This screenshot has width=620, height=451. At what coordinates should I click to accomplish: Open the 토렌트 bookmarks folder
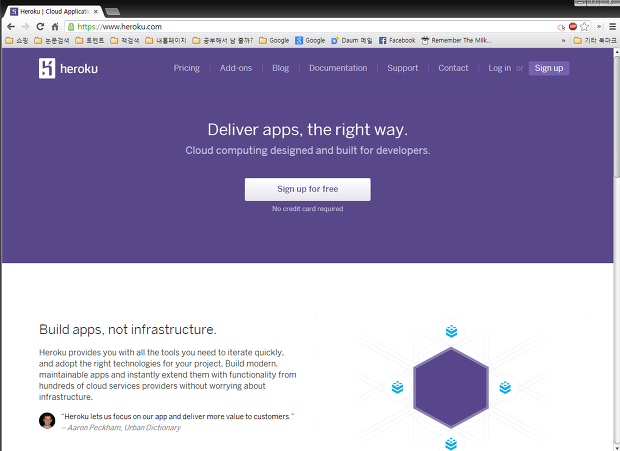coord(90,40)
